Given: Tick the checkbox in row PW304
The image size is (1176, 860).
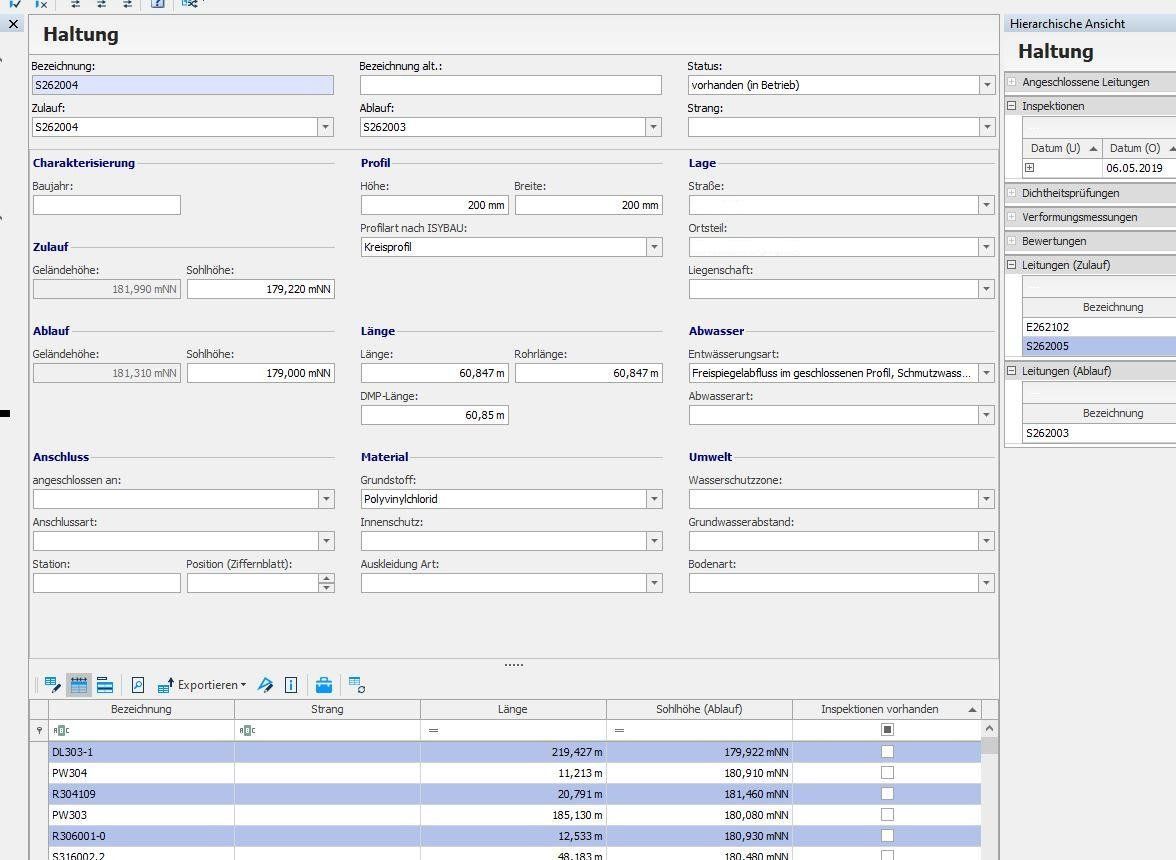Looking at the screenshot, I should coord(887,773).
